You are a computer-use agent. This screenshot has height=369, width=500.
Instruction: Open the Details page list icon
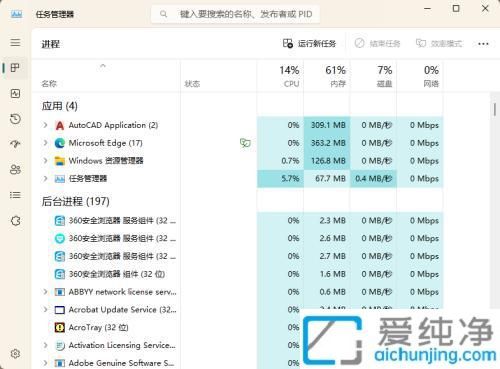click(15, 195)
